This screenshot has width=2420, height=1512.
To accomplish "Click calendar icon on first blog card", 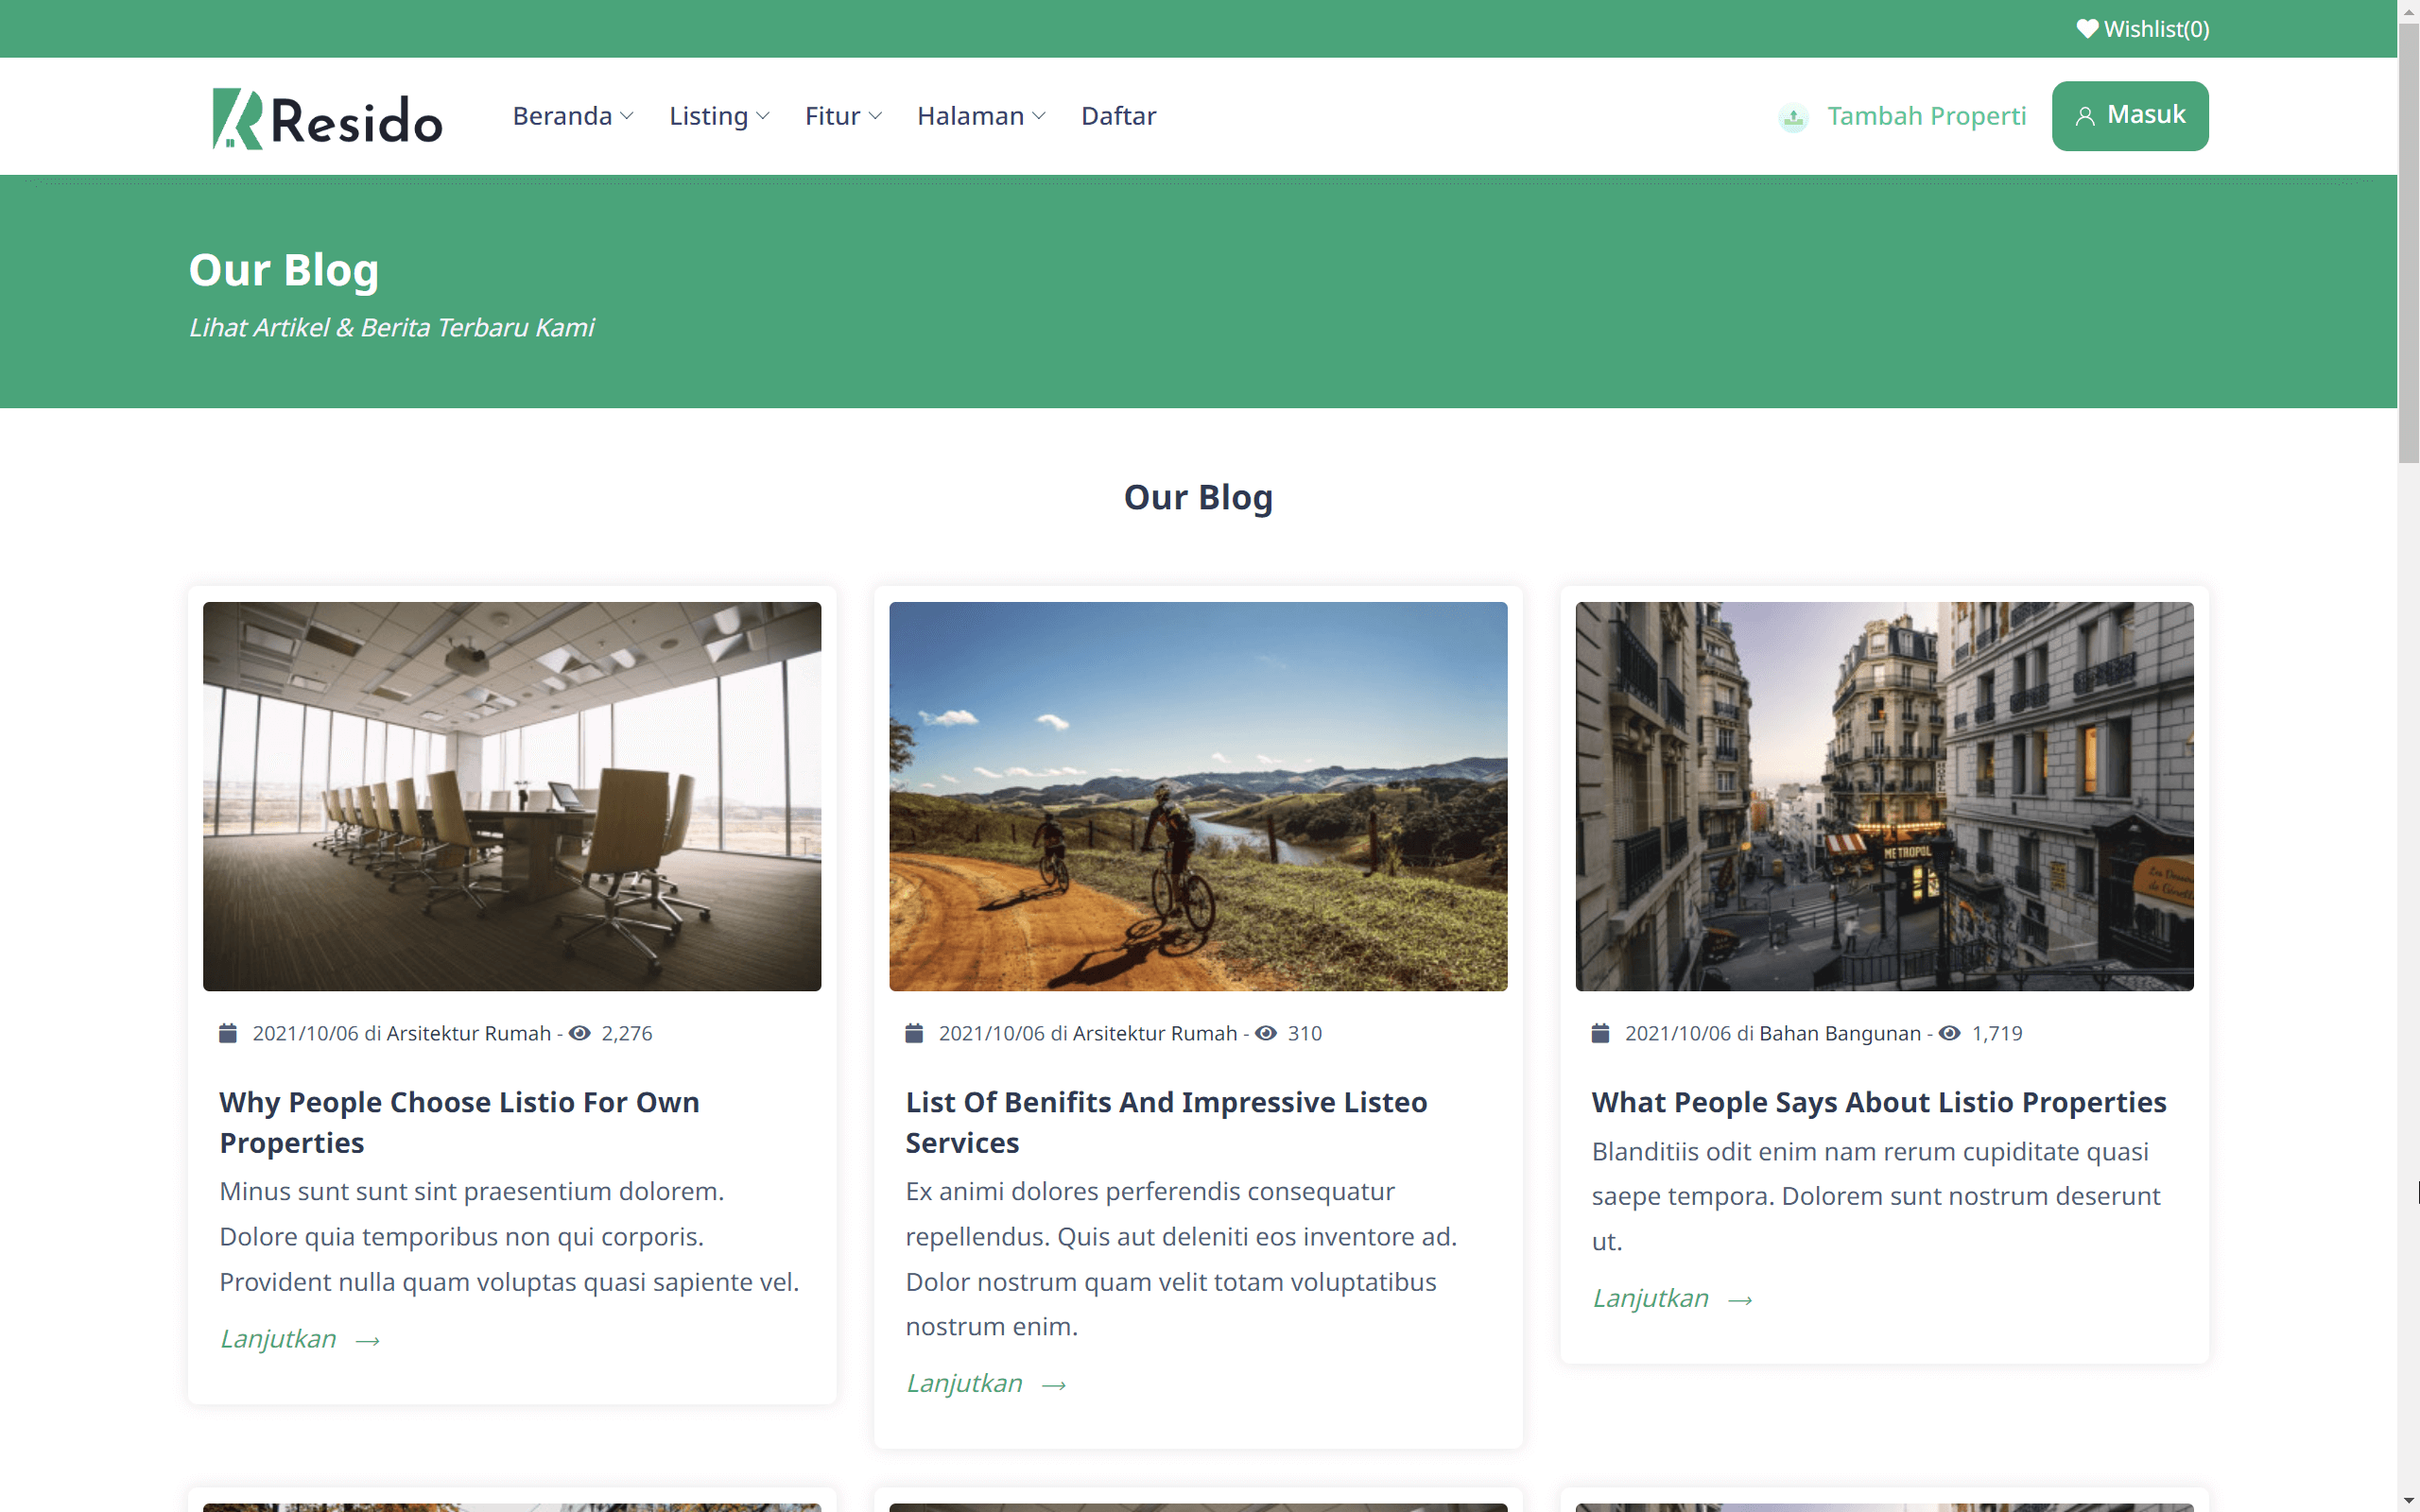I will pyautogui.click(x=228, y=1033).
